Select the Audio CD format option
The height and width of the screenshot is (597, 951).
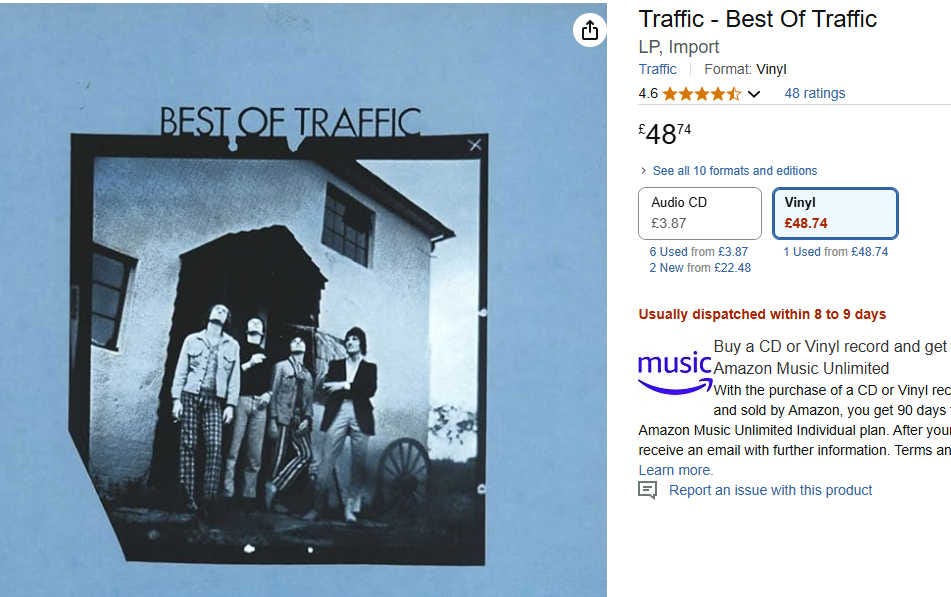698,213
